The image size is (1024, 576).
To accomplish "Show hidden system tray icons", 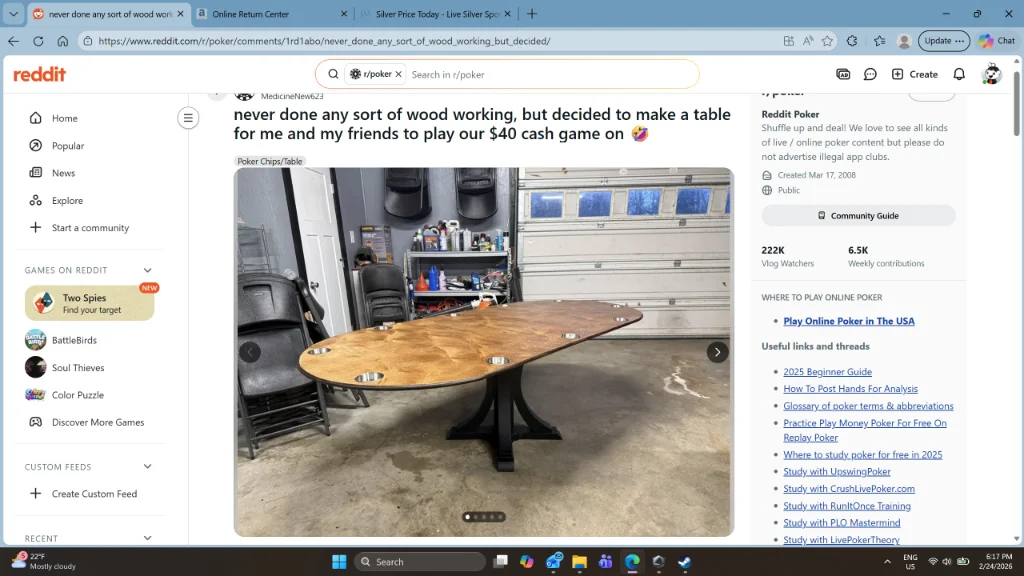I will 887,562.
